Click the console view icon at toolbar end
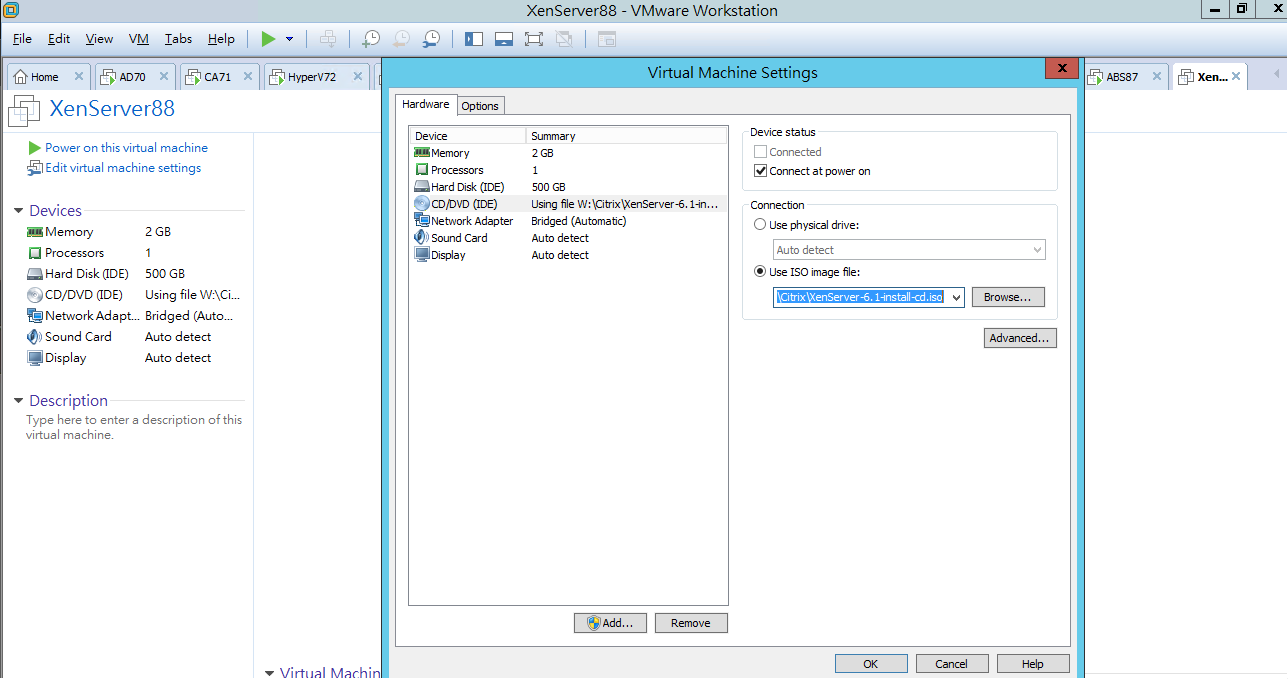Image resolution: width=1288 pixels, height=679 pixels. 607,39
